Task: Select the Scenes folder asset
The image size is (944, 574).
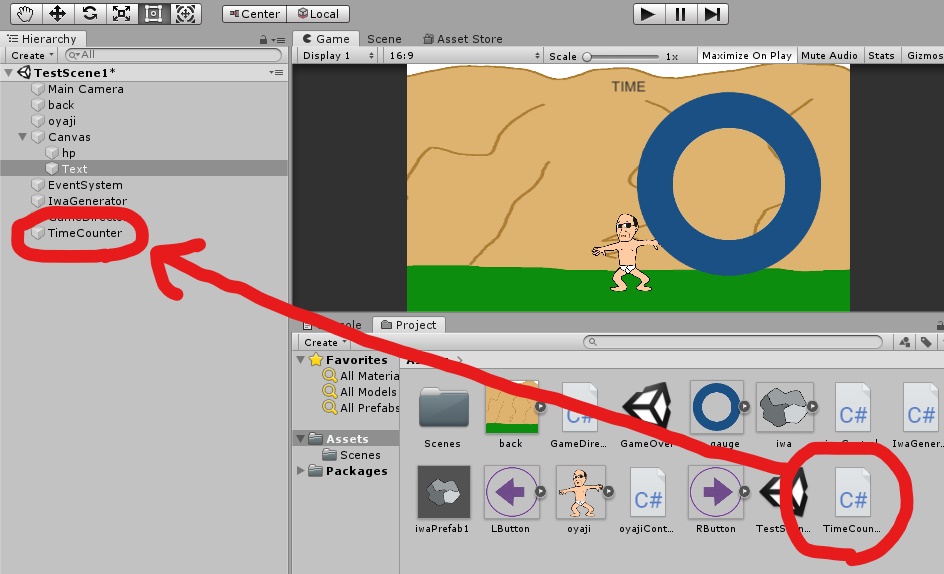Action: coord(442,416)
